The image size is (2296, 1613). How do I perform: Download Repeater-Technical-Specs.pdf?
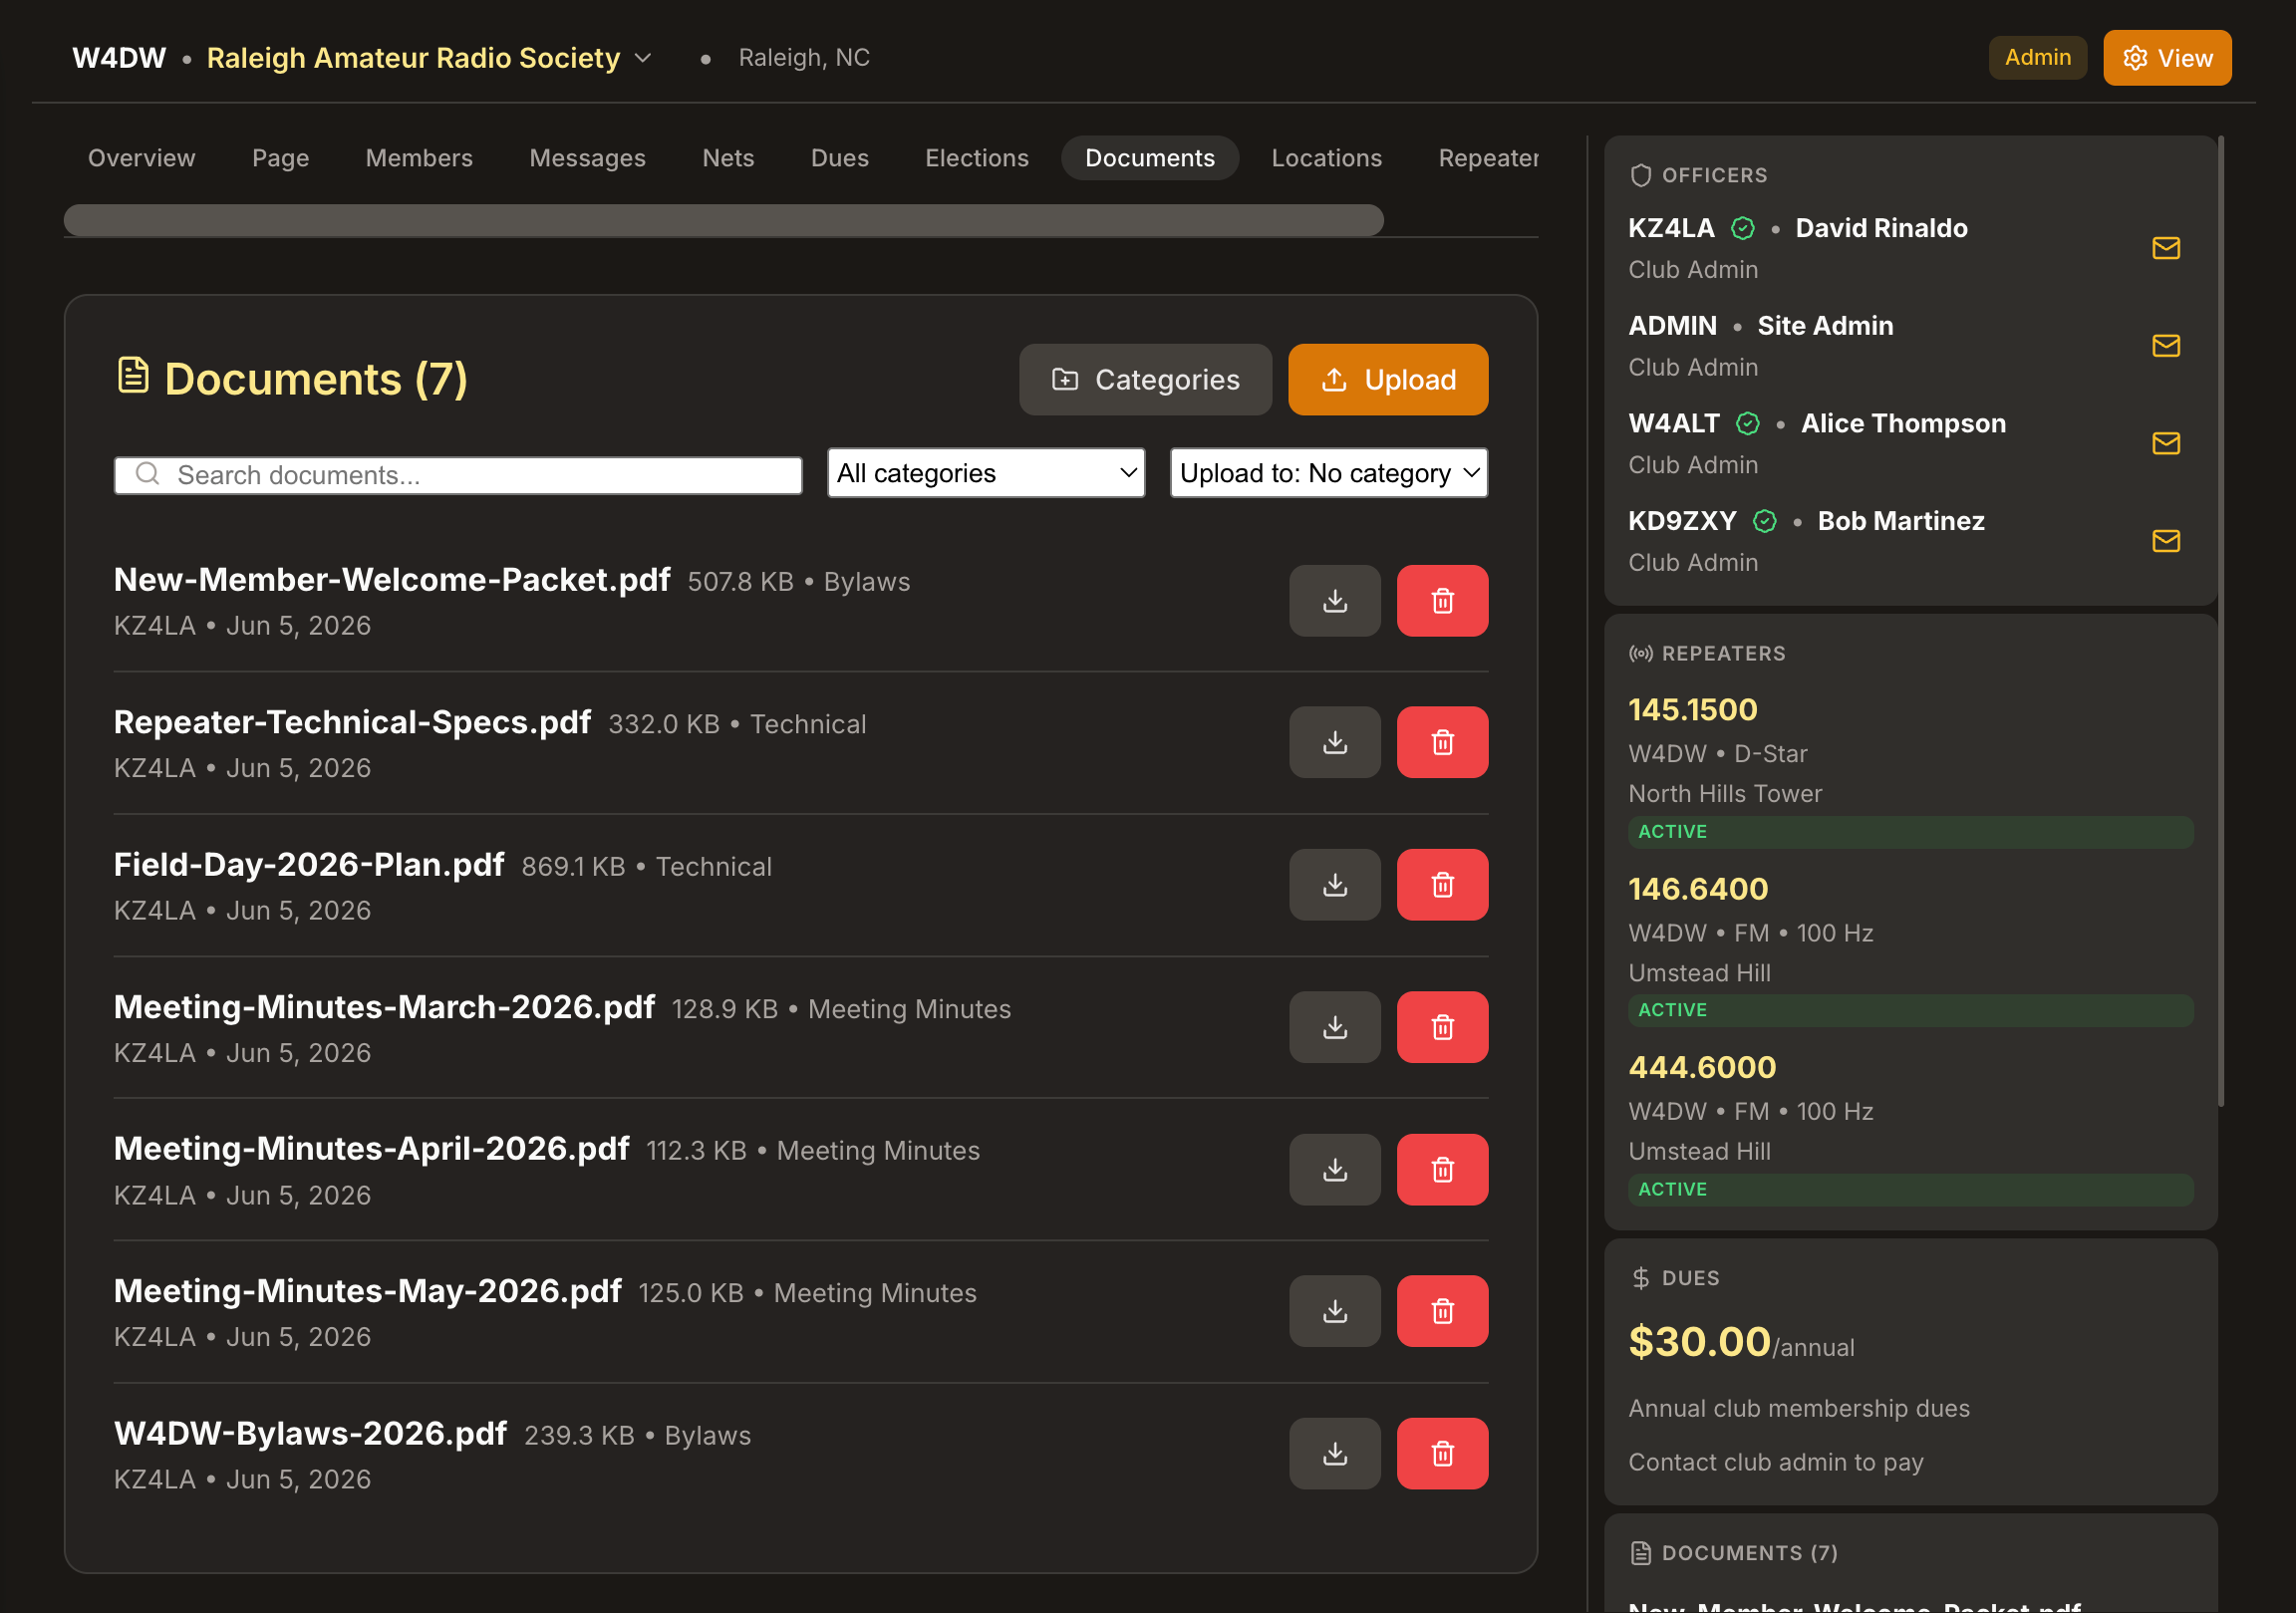[x=1334, y=742]
